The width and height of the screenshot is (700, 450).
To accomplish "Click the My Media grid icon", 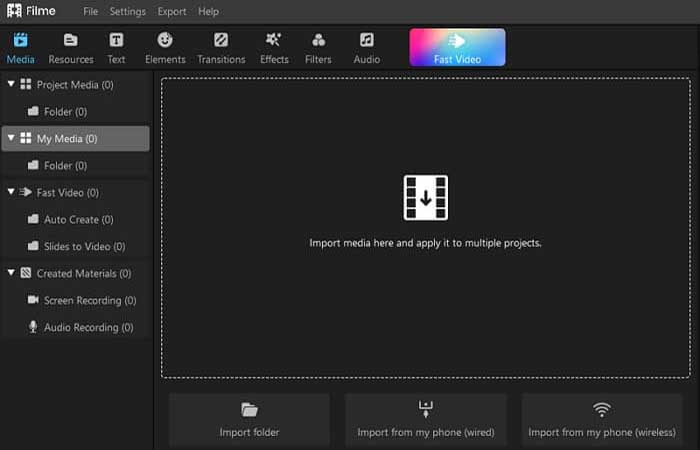I will click(x=26, y=138).
